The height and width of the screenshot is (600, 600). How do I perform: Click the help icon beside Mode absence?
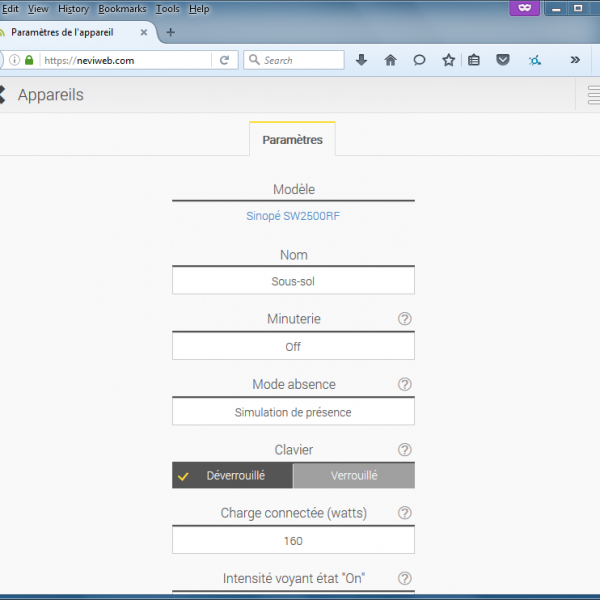pos(405,384)
